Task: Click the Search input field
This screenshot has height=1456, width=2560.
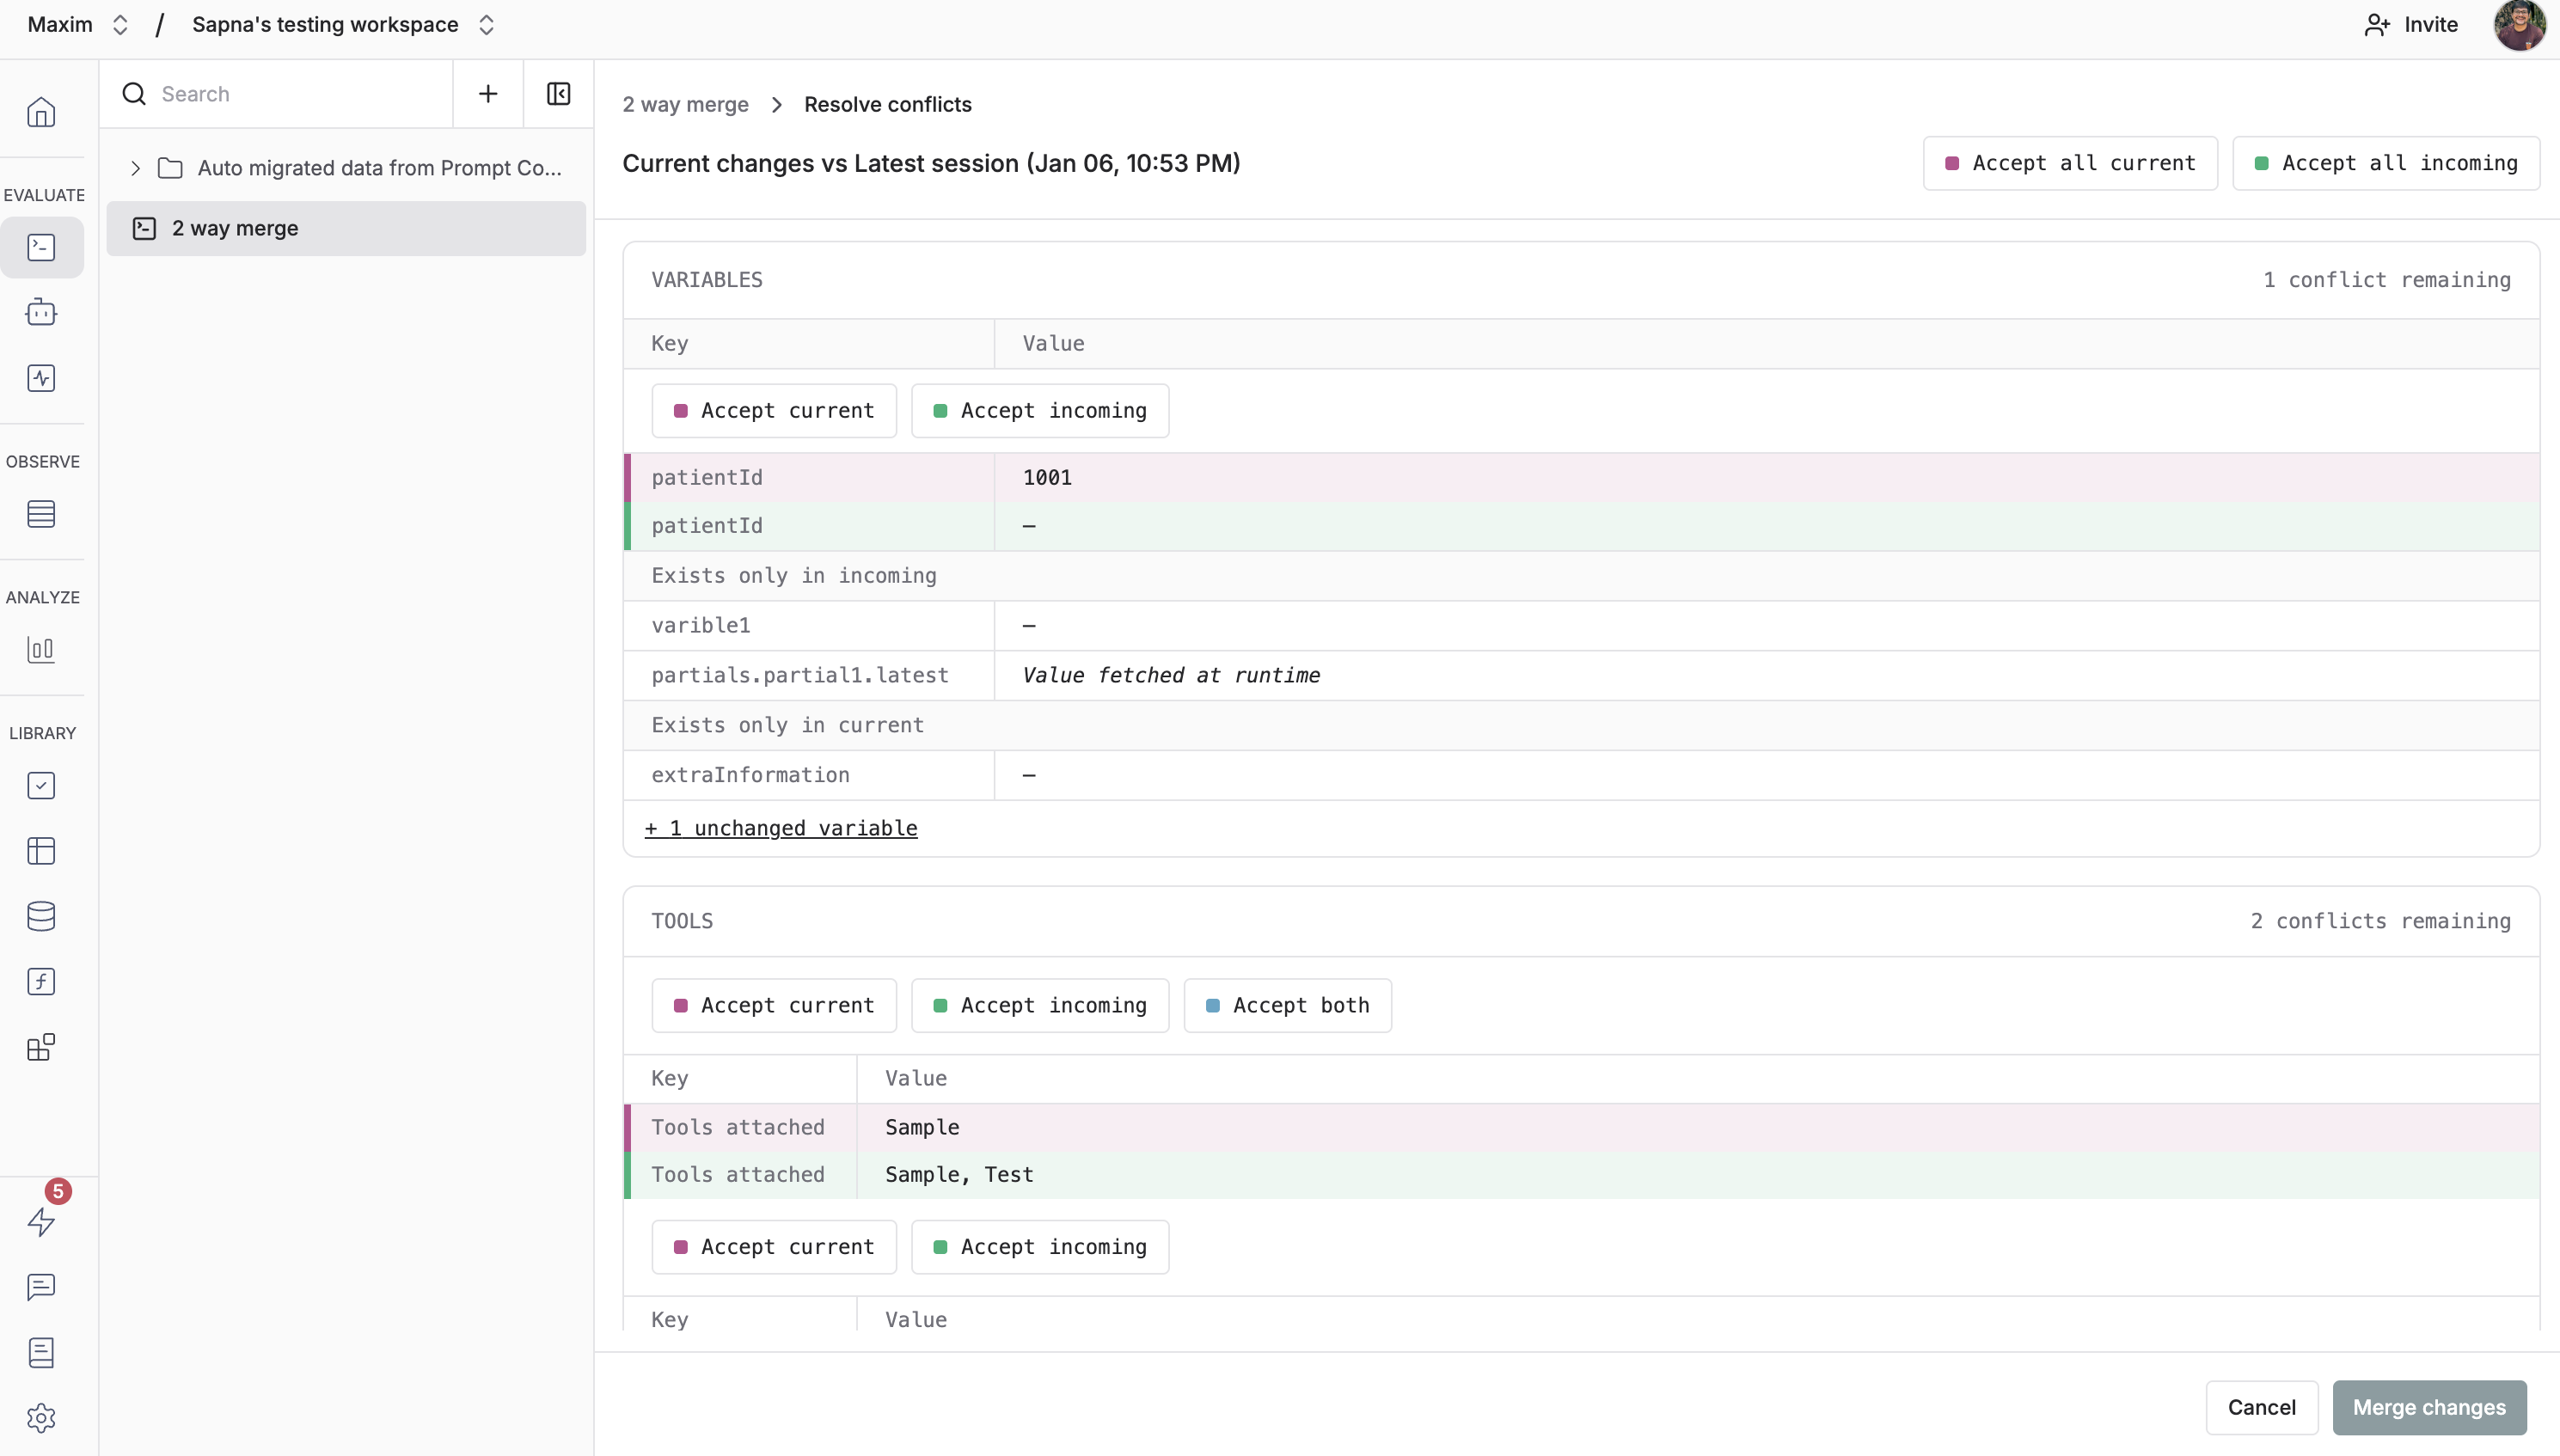Action: 300,94
